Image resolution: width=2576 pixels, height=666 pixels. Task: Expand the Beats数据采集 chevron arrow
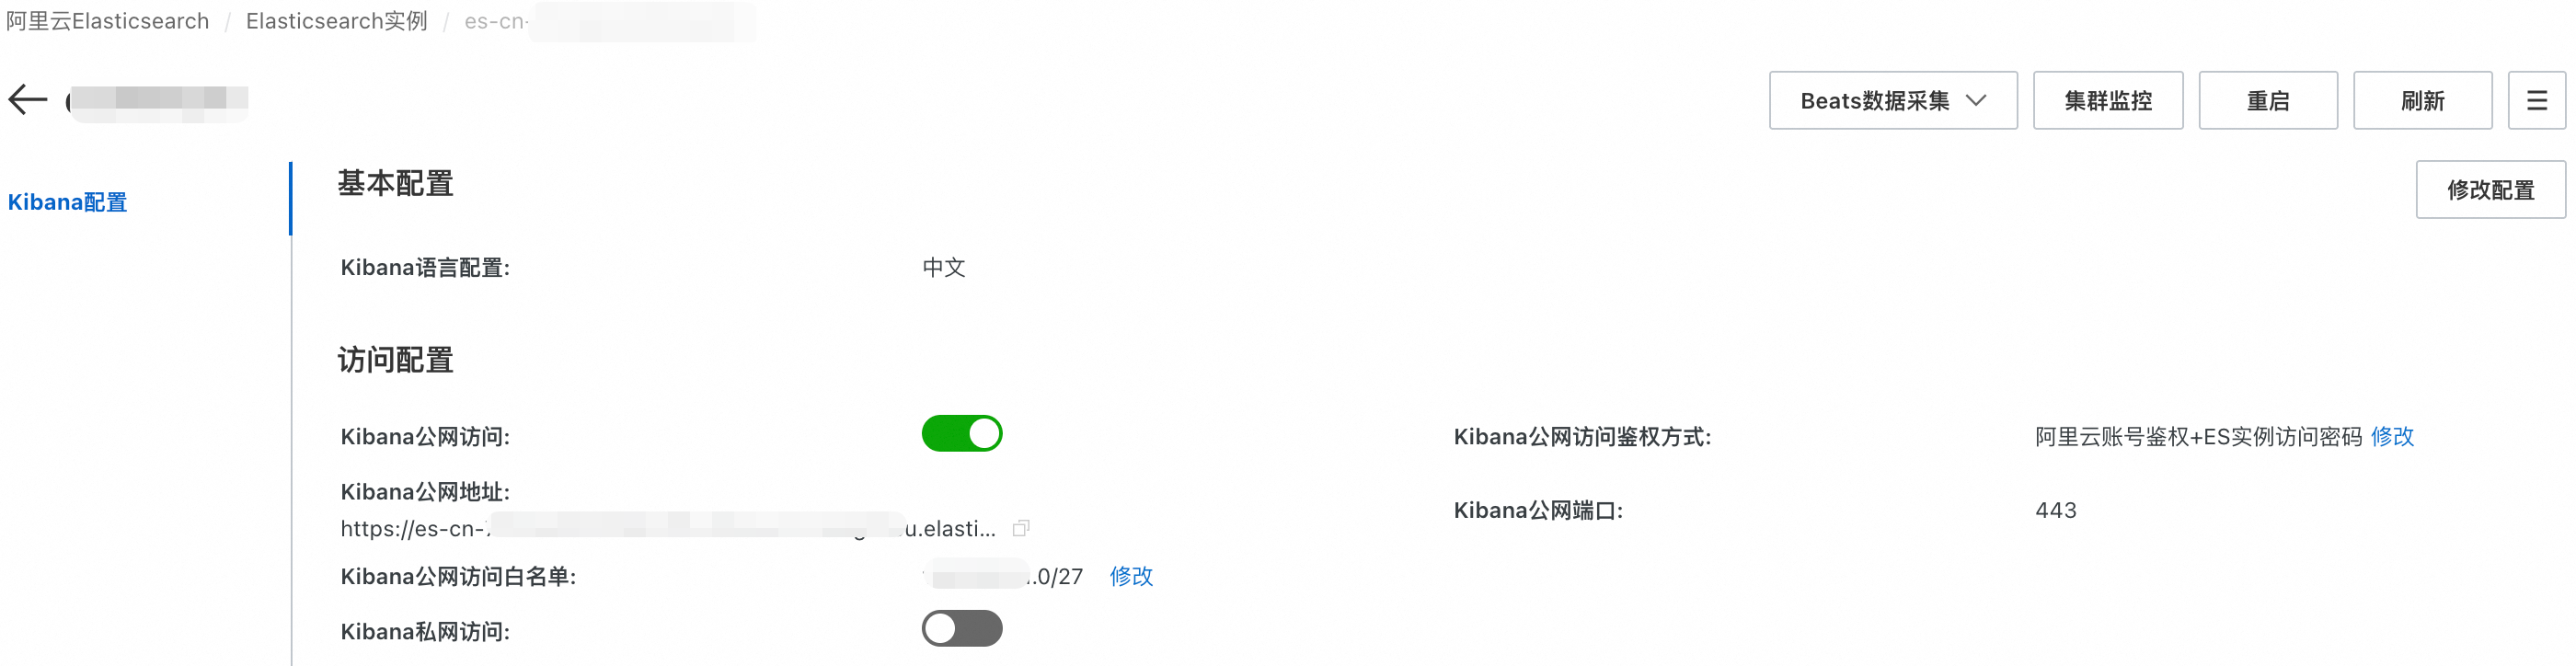coord(1975,100)
